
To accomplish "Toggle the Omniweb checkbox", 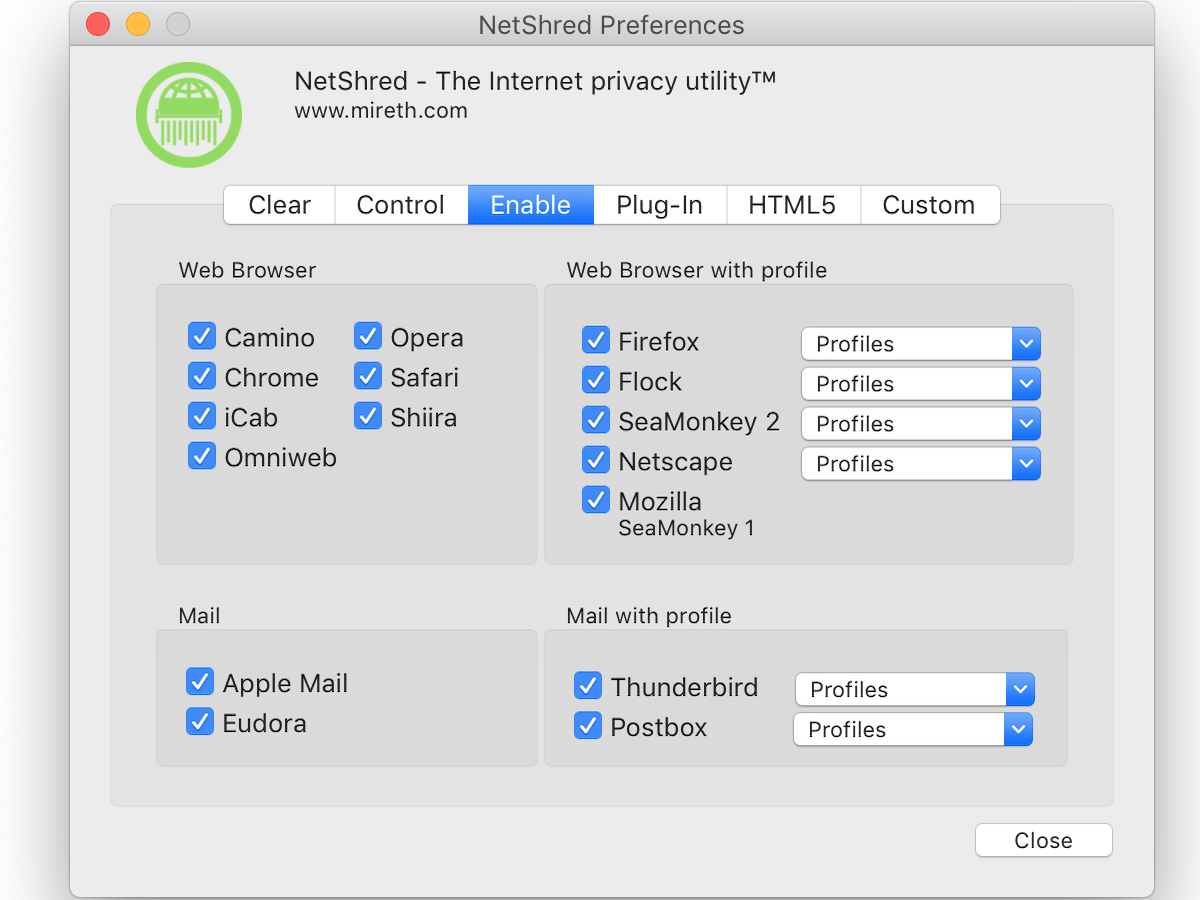I will click(202, 456).
